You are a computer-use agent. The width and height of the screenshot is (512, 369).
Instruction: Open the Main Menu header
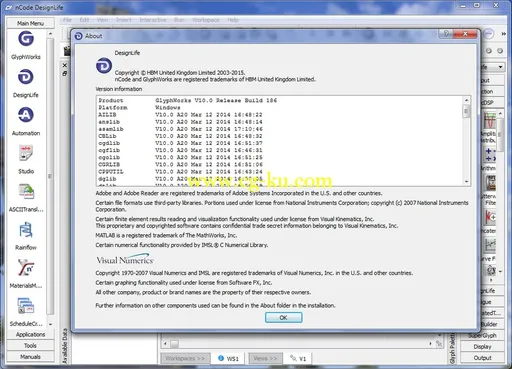click(x=30, y=23)
